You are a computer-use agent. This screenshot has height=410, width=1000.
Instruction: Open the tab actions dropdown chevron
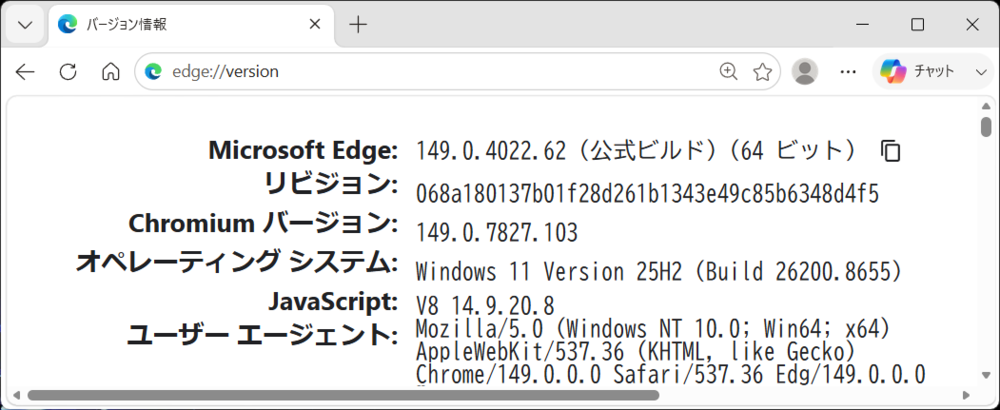pos(25,25)
